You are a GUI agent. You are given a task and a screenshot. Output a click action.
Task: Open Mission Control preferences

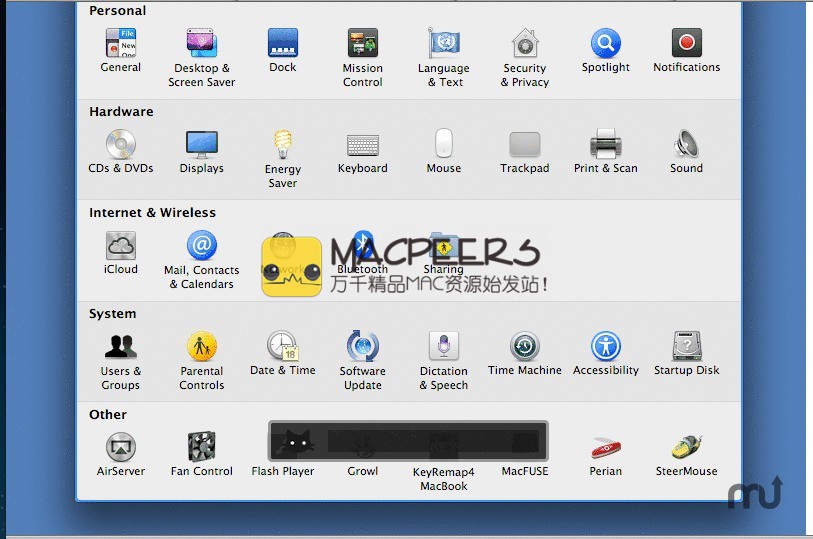[x=363, y=44]
